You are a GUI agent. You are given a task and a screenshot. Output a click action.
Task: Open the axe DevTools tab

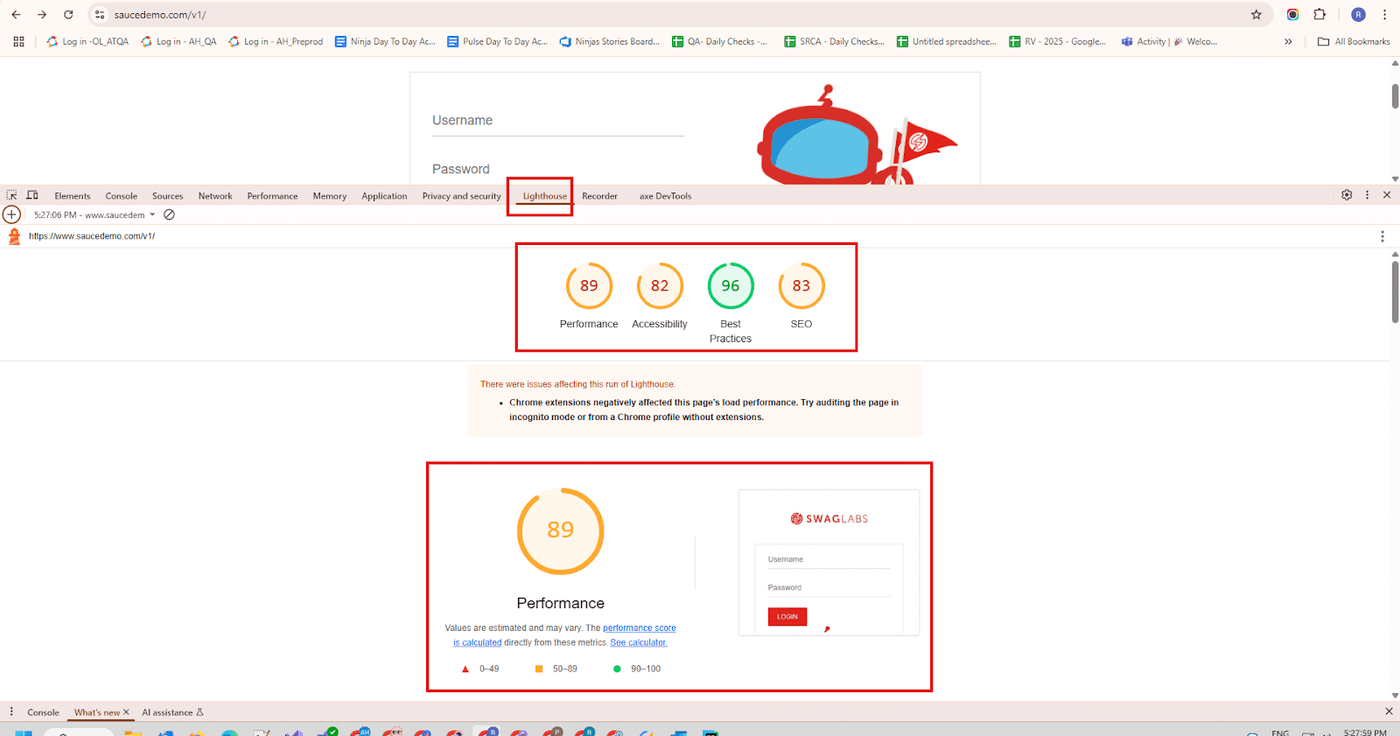[x=665, y=196]
